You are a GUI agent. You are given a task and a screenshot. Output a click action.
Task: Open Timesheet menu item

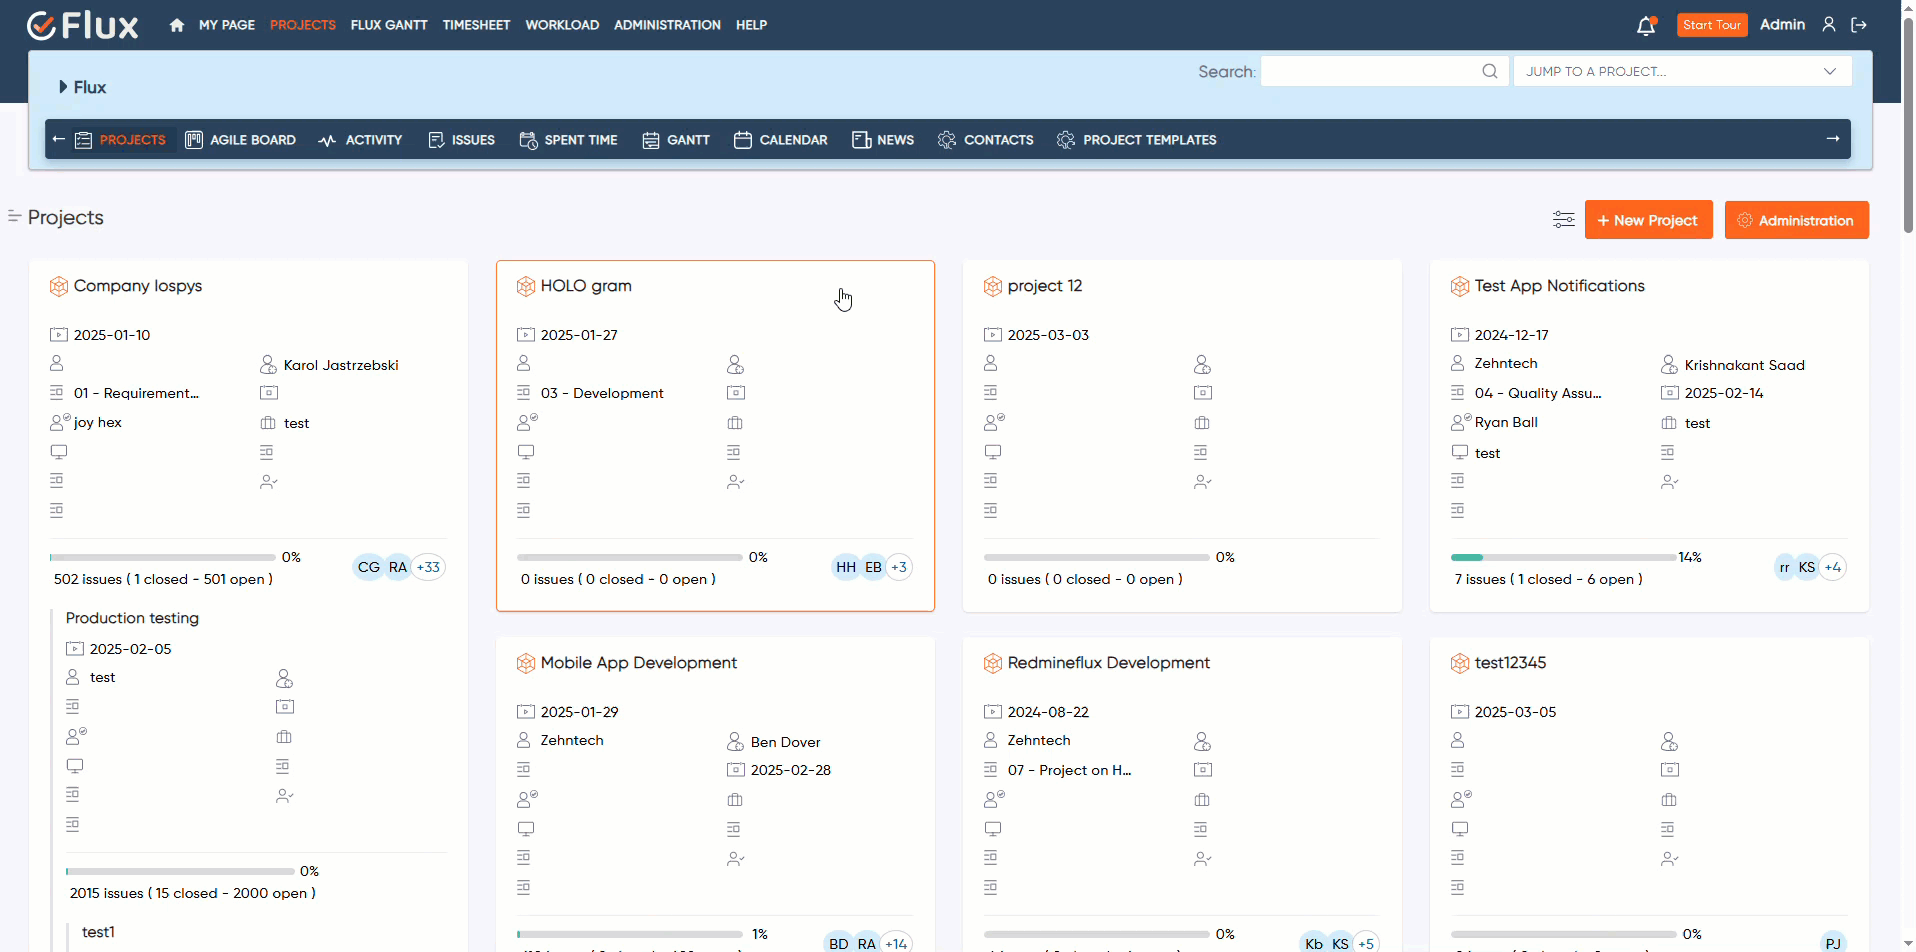pos(476,25)
